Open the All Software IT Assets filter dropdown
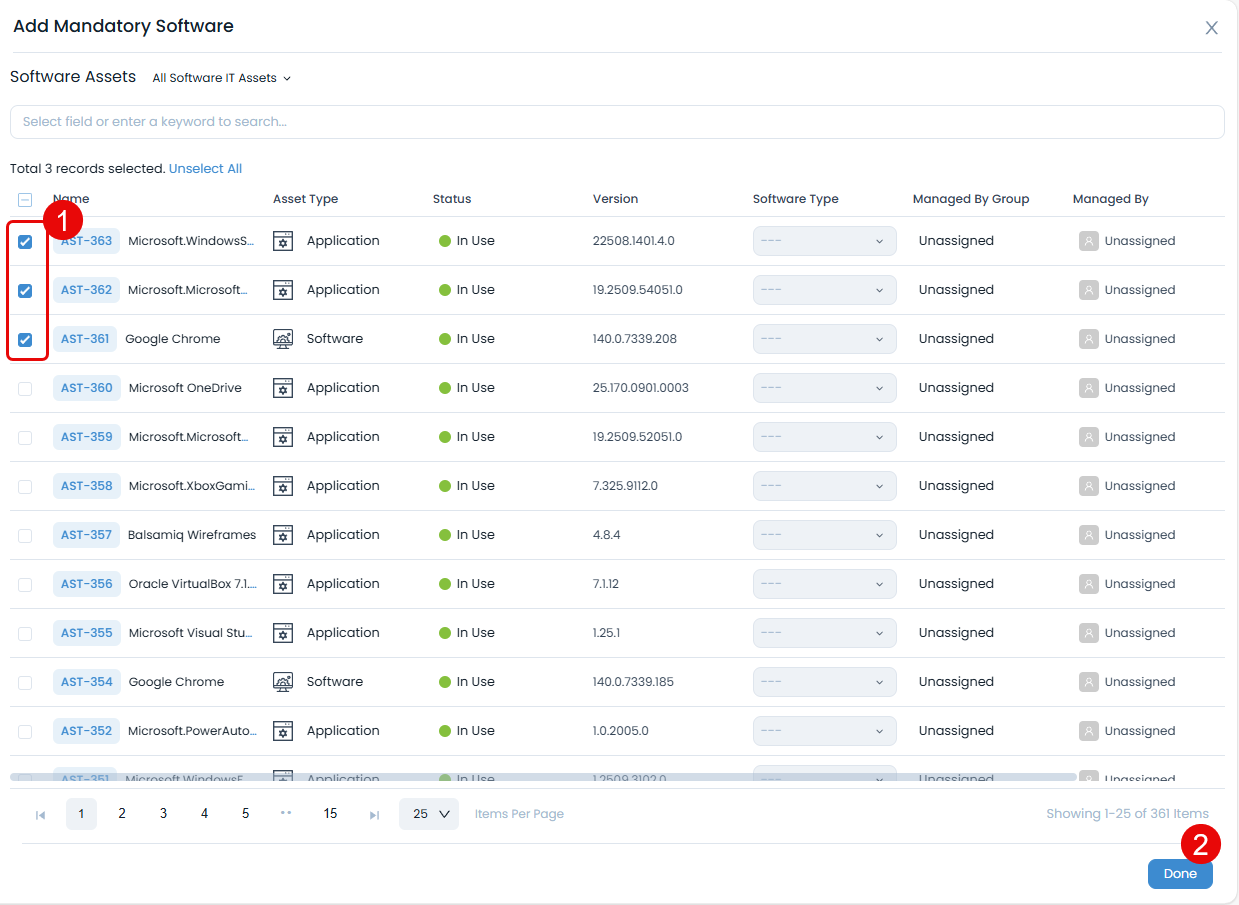The image size is (1239, 905). point(221,78)
